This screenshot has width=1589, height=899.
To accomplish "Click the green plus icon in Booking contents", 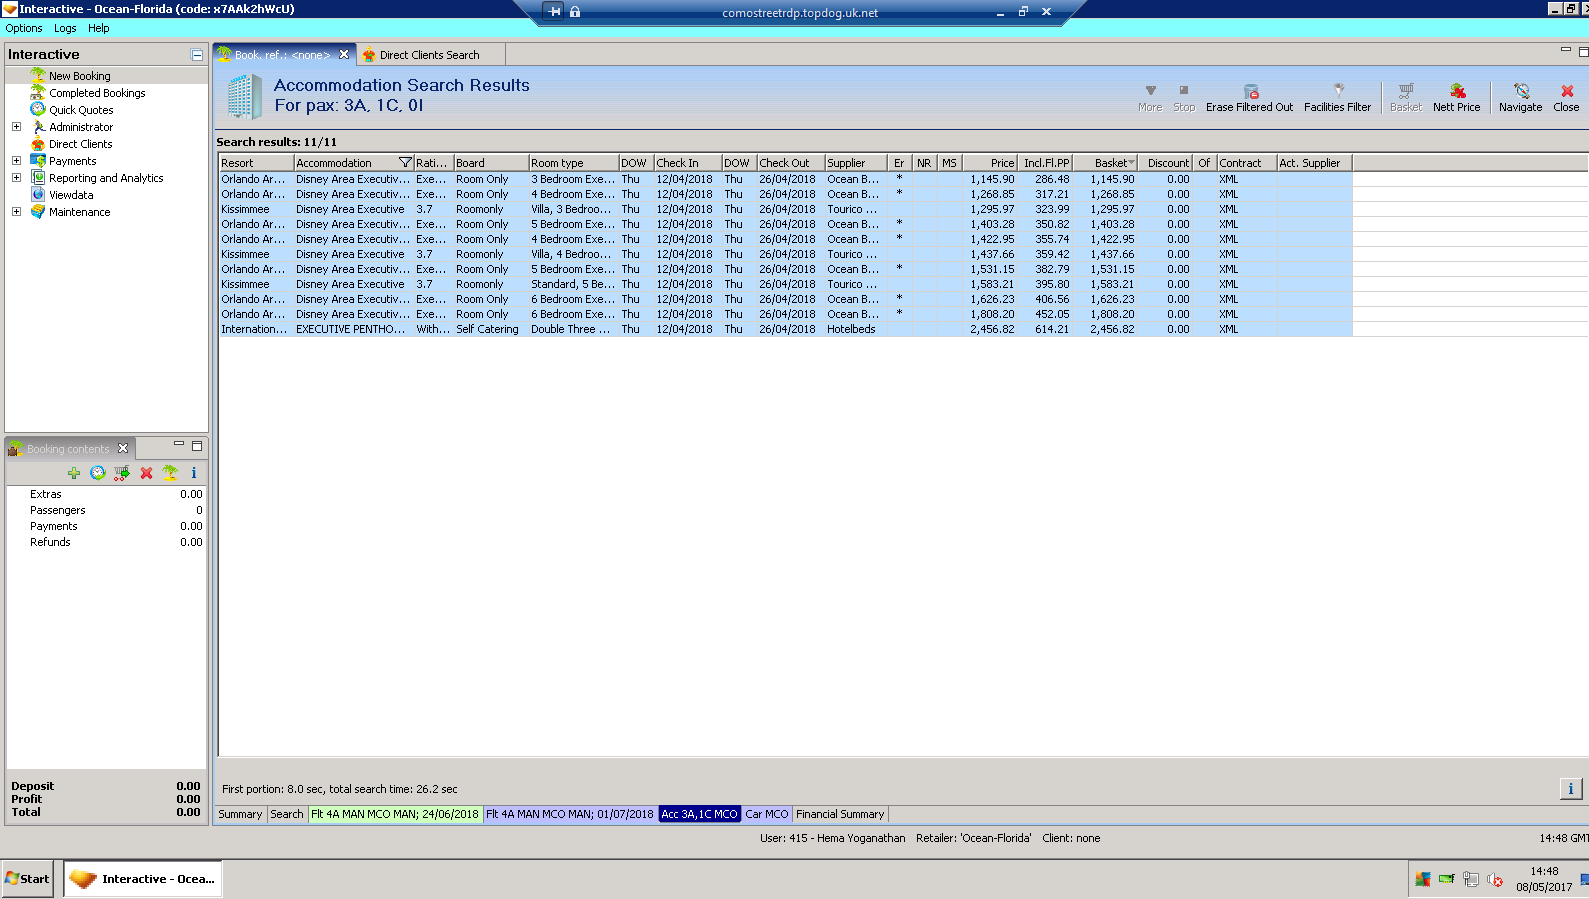I will tap(74, 473).
